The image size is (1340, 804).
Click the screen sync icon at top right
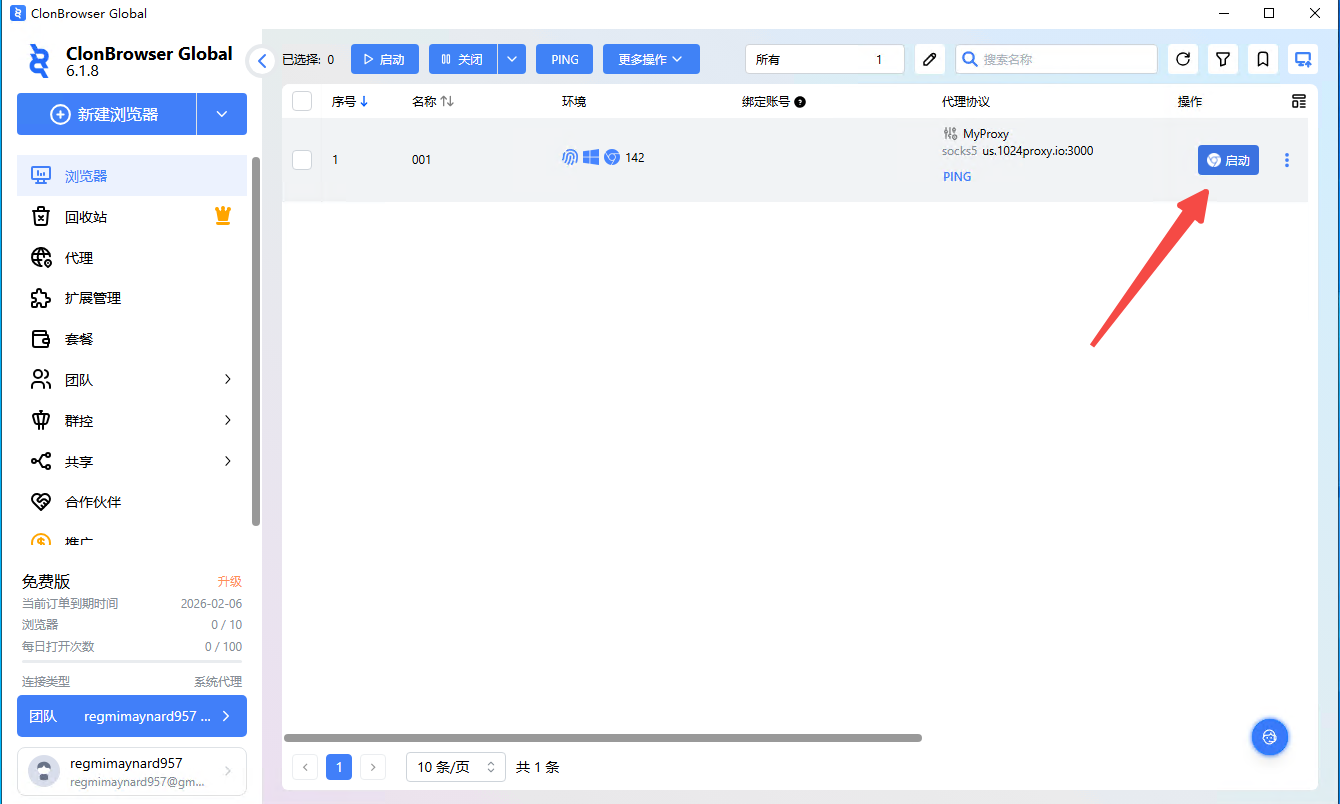[1303, 59]
